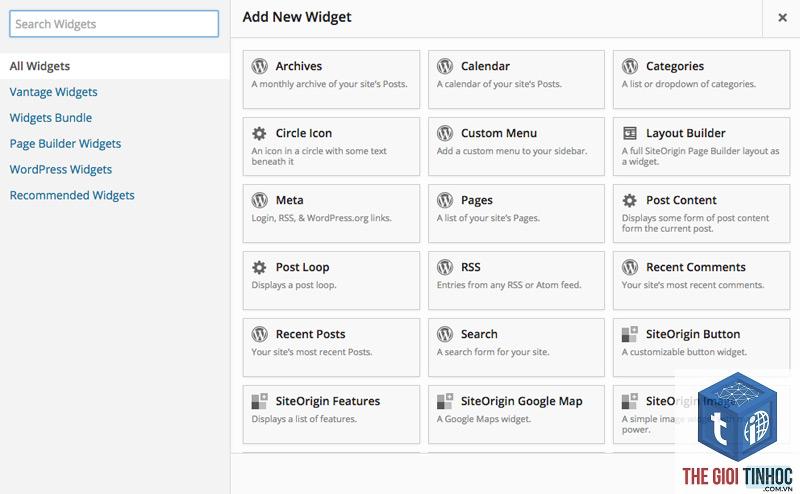Click 'Login, RSS, & WordPress.org links.' text
Screen dimensions: 800x494
[321, 218]
